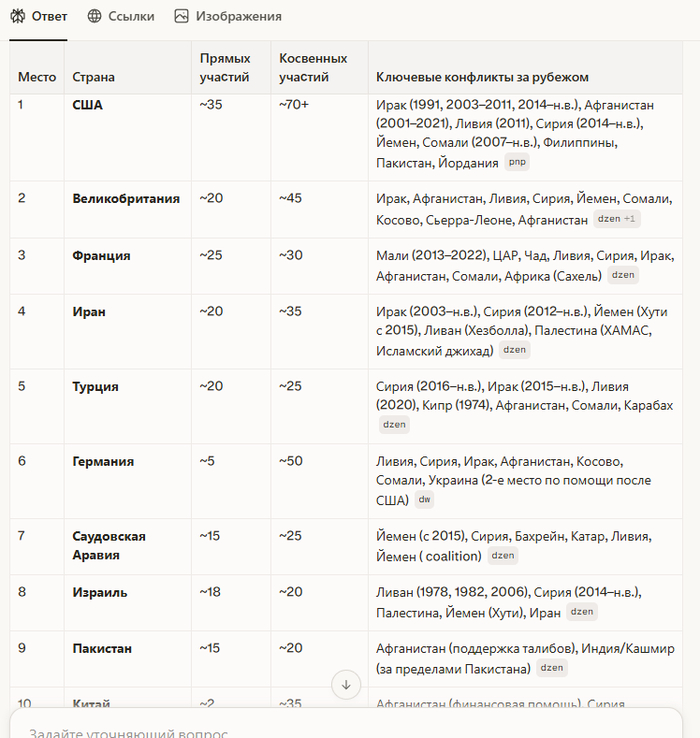Open the Ответ tab
Viewport: 700px width, 738px height.
pyautogui.click(x=39, y=16)
